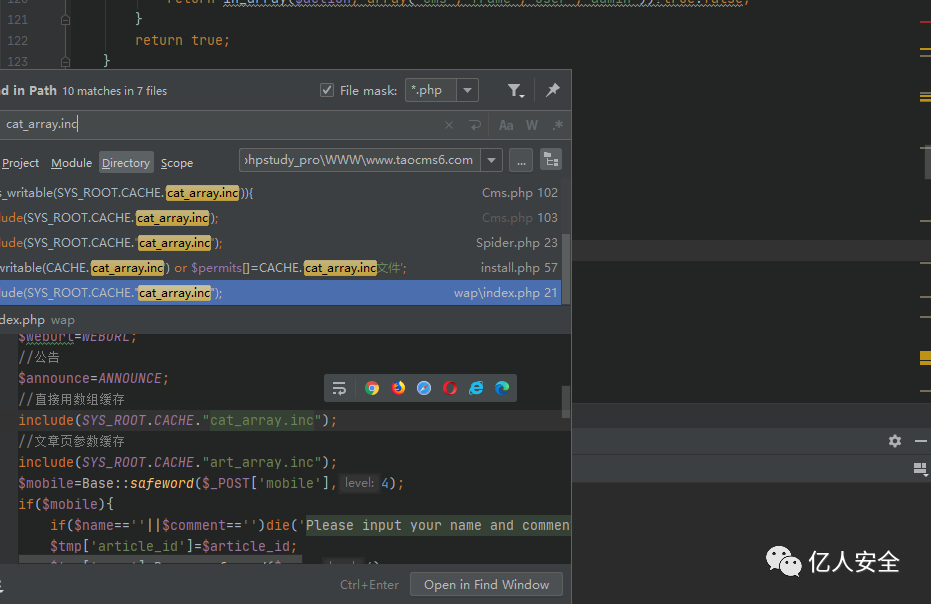Click the www.taocms6.com directory path field
Screen dimensions: 931x604
pyautogui.click(x=360, y=160)
